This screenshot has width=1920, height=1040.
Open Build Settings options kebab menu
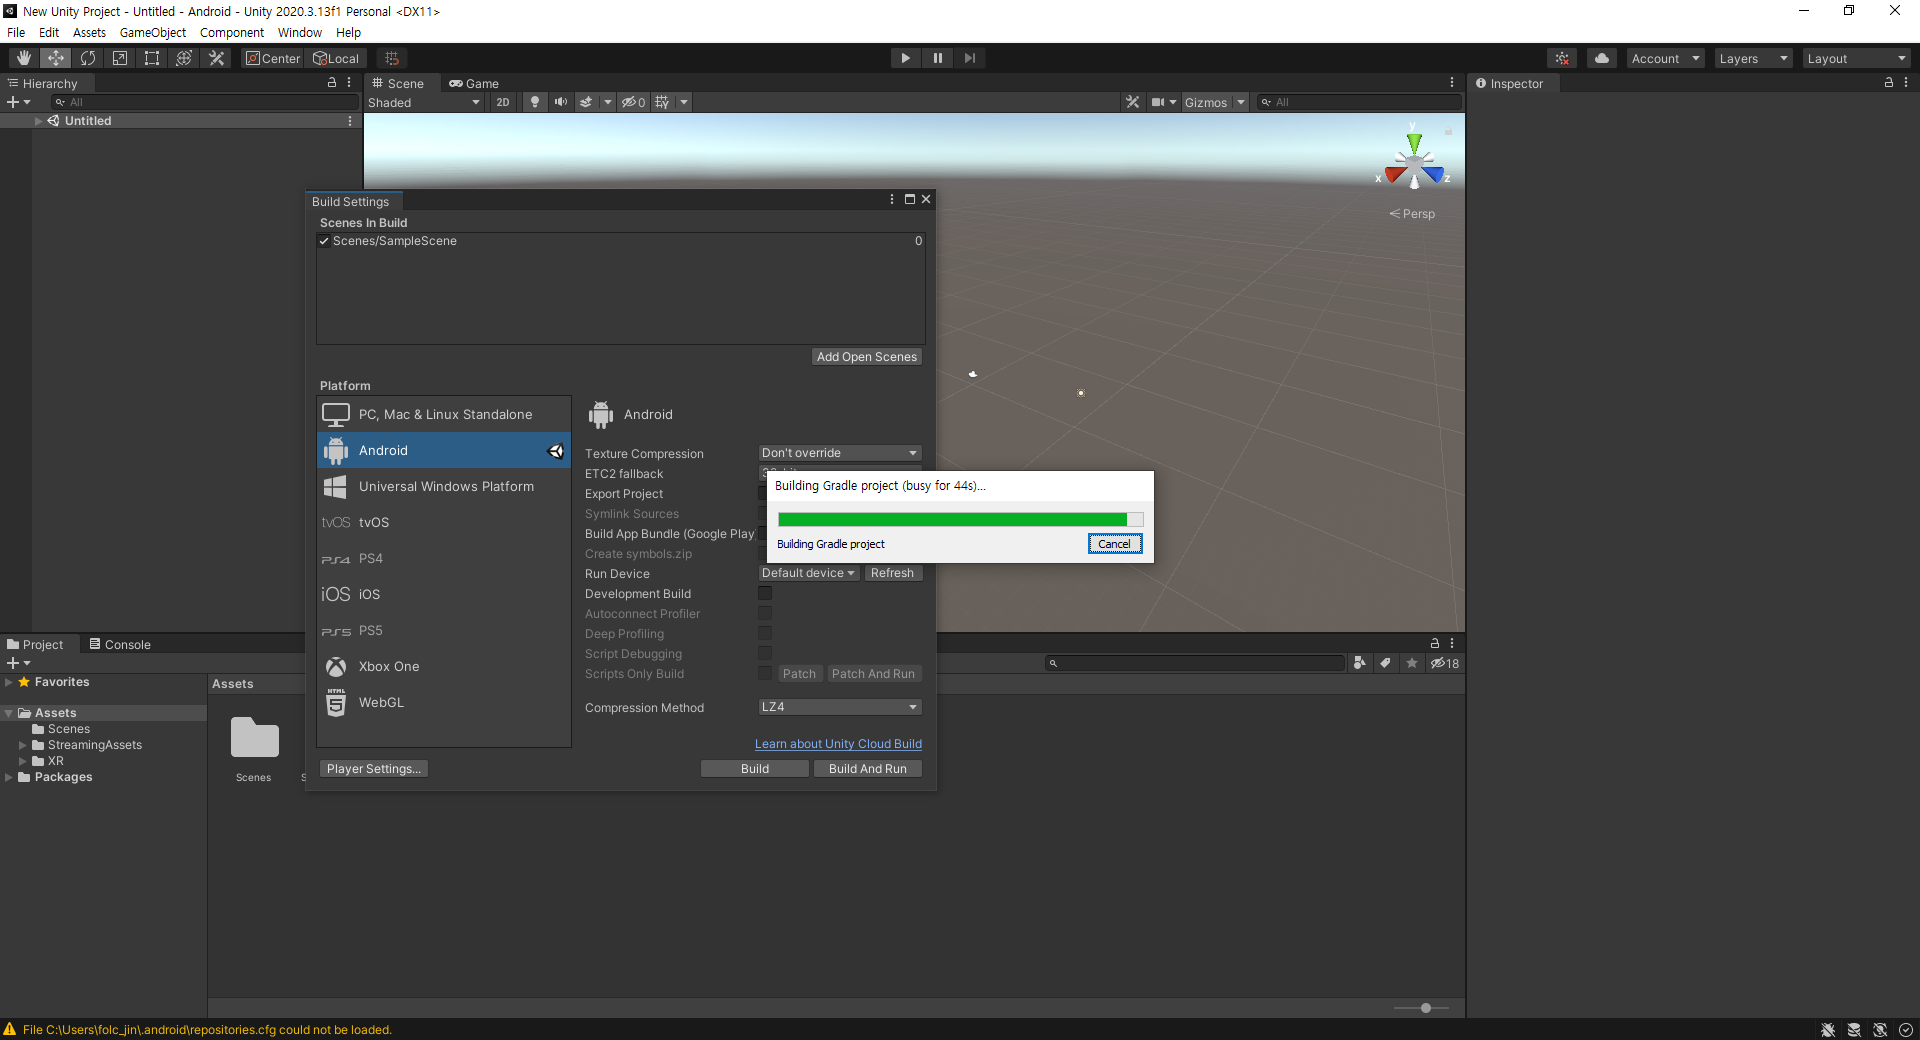pos(892,199)
